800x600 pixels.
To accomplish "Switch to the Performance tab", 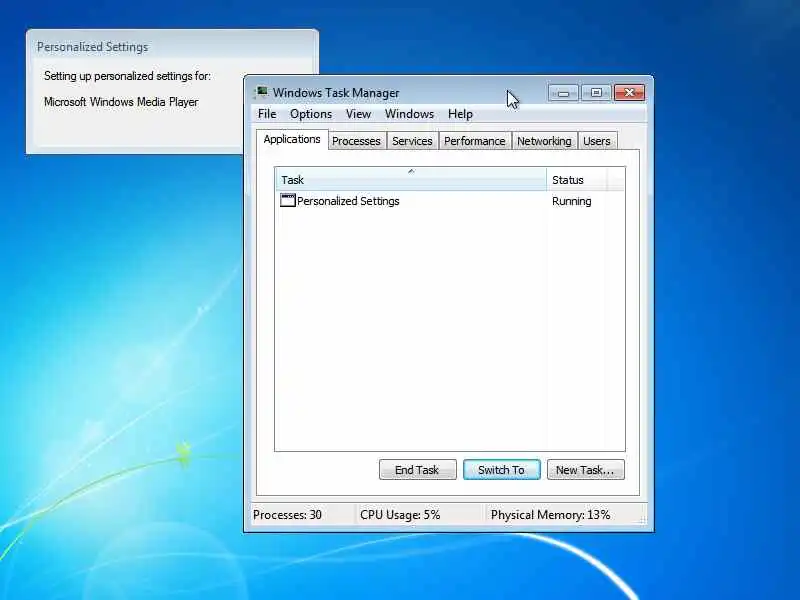I will 474,141.
